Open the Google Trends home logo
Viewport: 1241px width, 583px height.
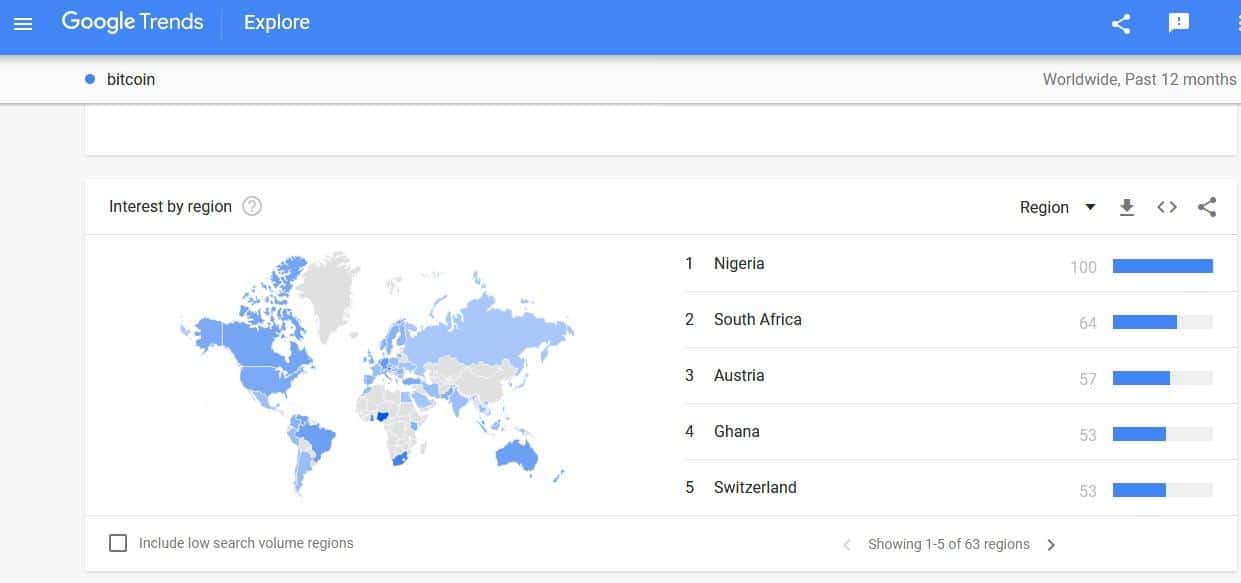coord(132,22)
